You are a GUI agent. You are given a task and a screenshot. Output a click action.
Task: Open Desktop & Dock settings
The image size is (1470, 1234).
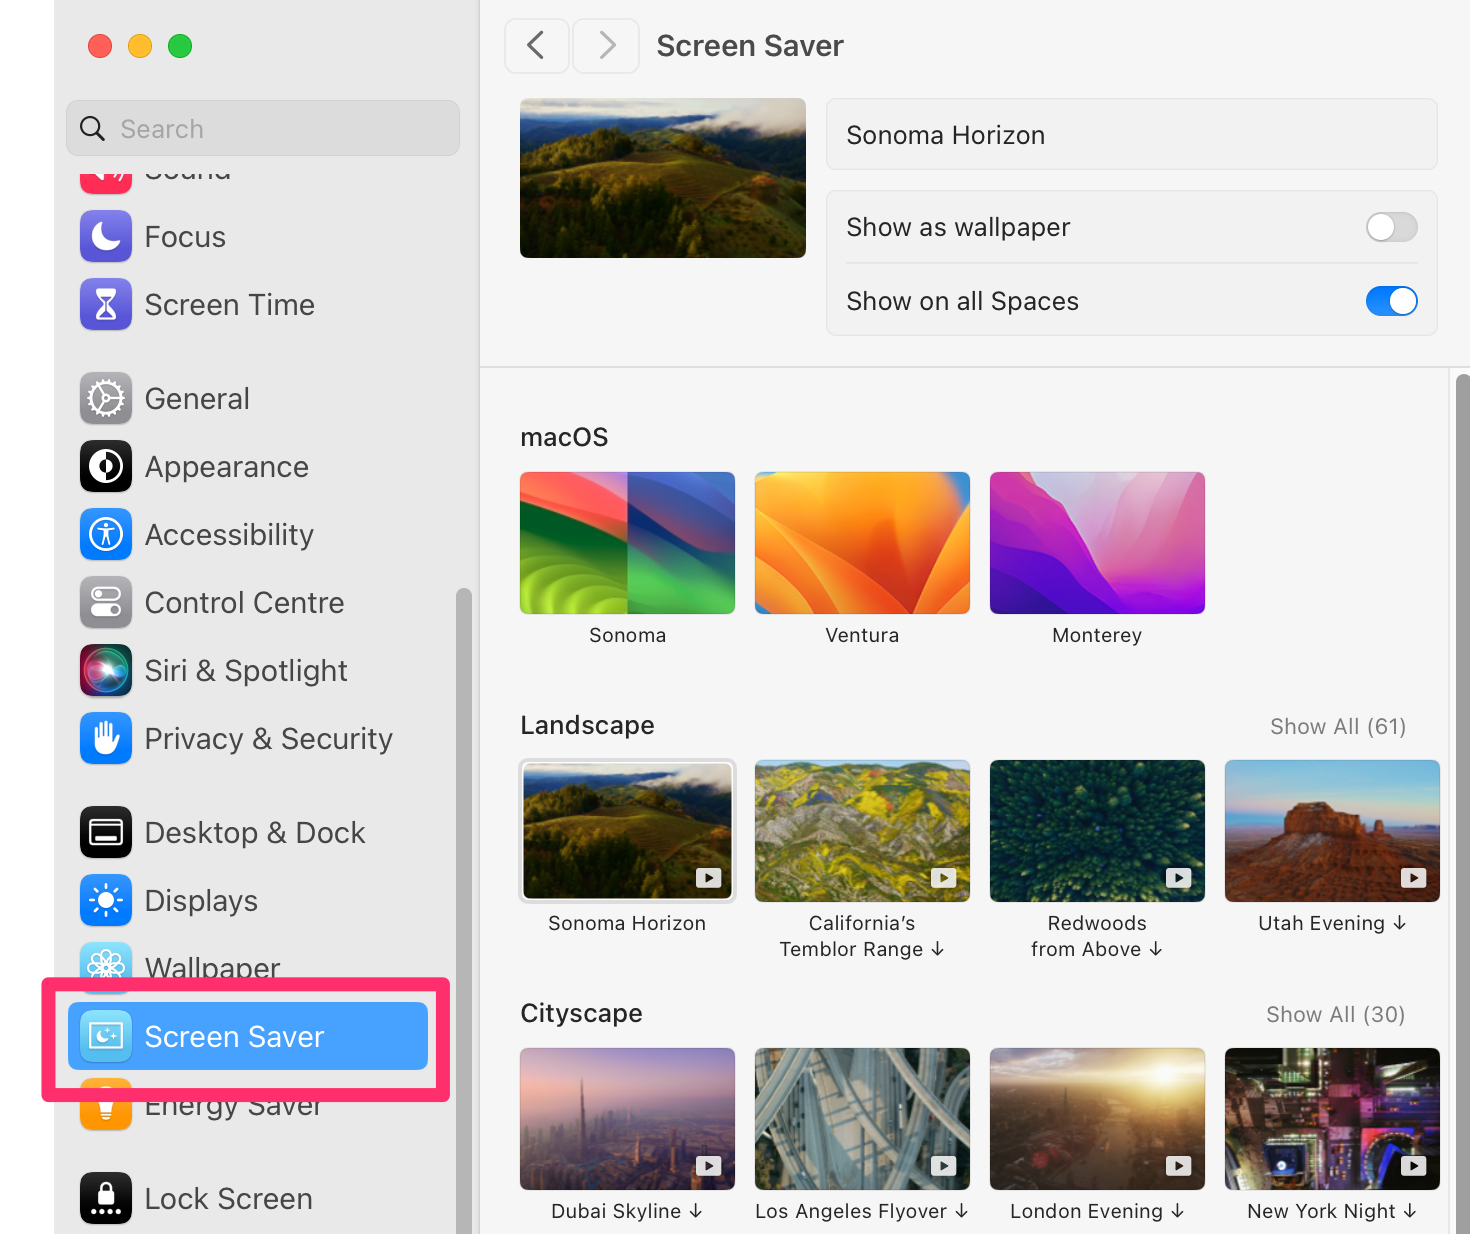click(x=248, y=832)
